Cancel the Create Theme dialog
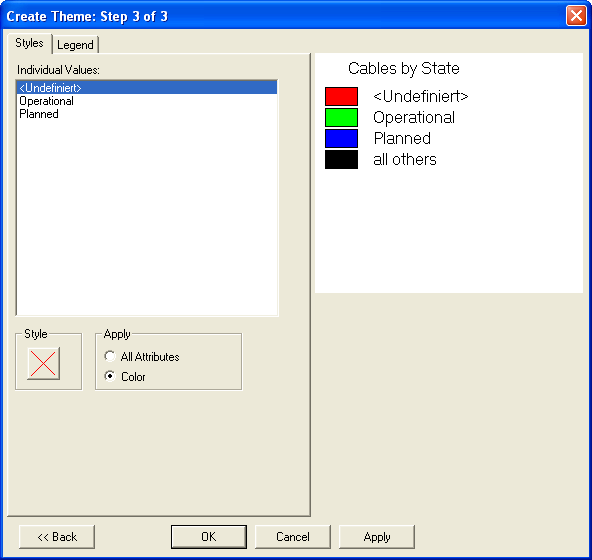The image size is (592, 560). (x=293, y=537)
